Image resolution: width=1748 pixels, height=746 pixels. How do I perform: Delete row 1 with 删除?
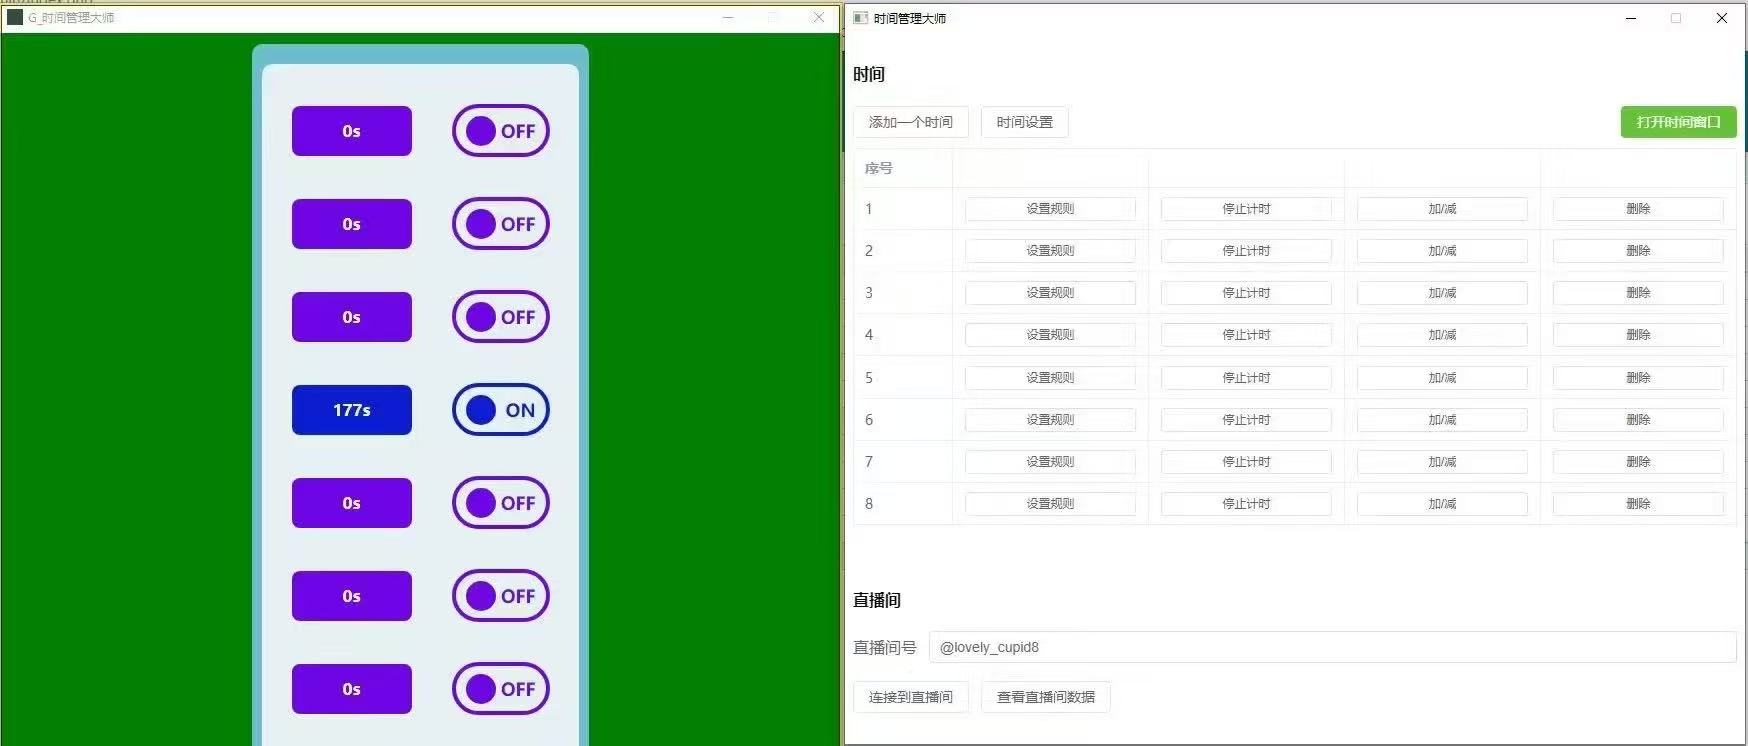[x=1638, y=209]
